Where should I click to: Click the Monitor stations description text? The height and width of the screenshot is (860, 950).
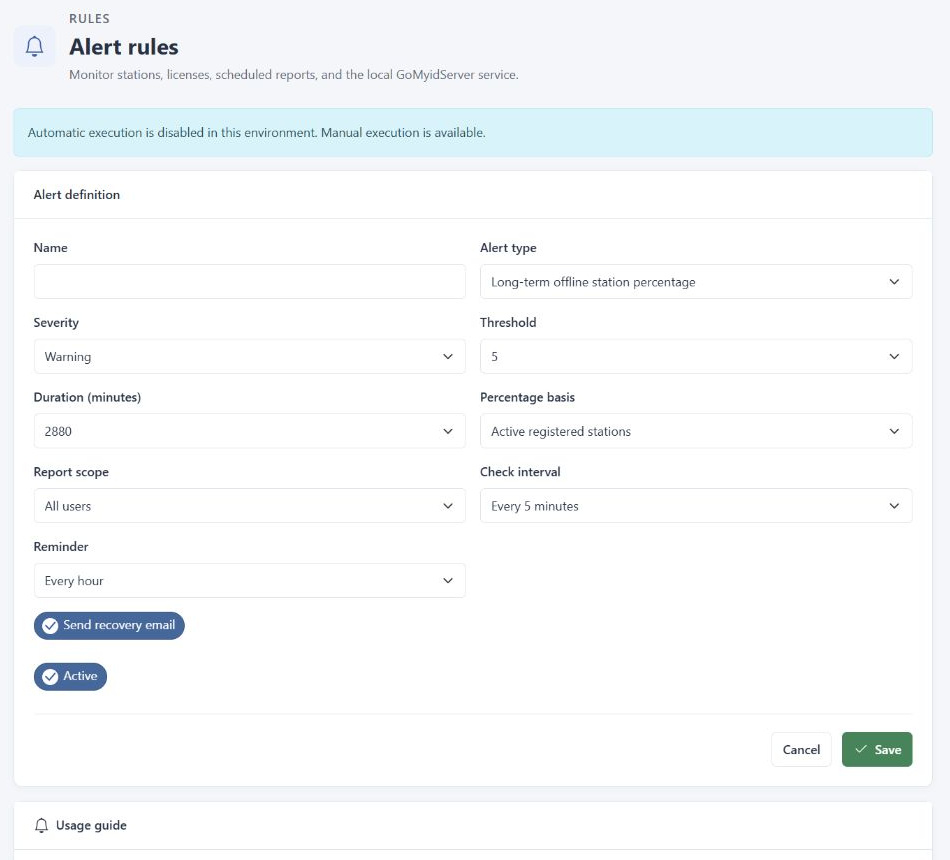point(294,75)
